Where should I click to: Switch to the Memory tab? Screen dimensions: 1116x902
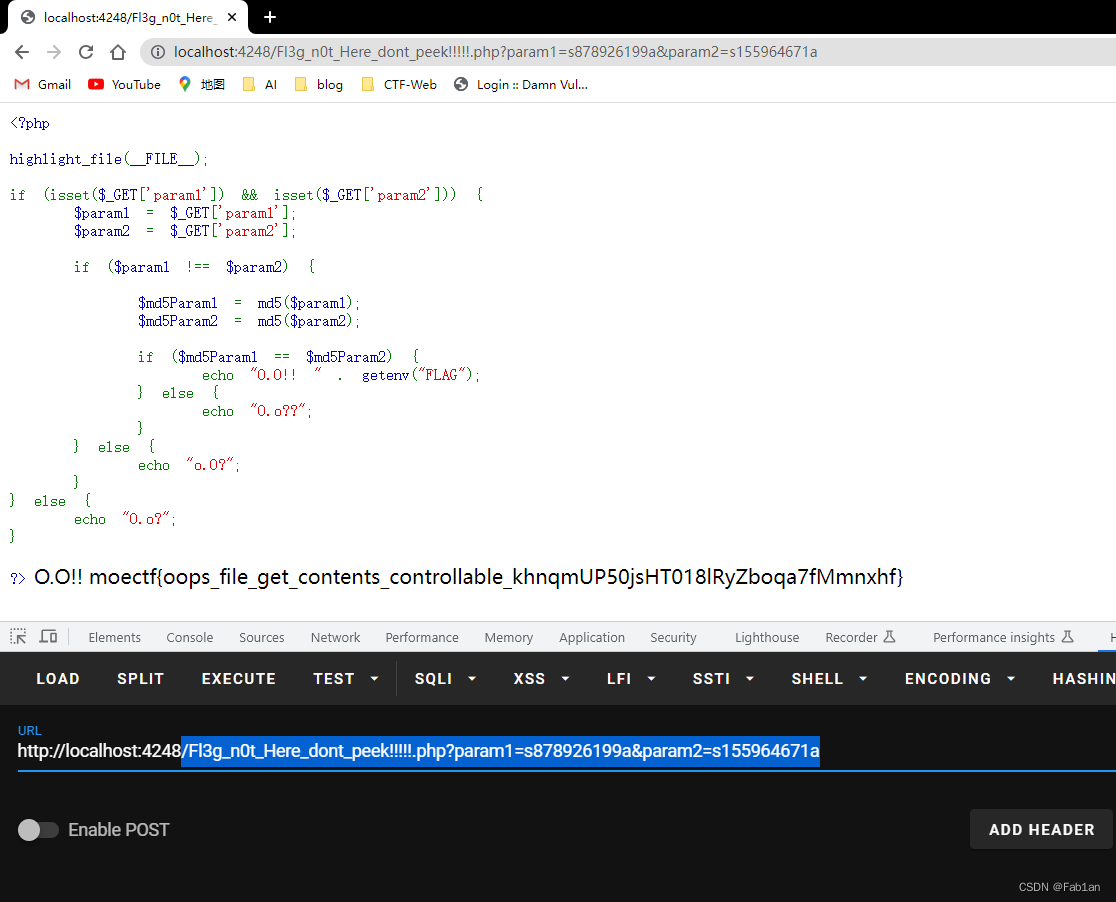coord(509,637)
